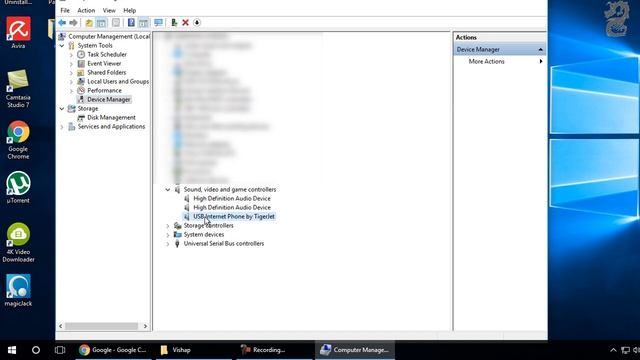Open magicJack desktop shortcut
Screen dimensions: 640x360
point(18,290)
